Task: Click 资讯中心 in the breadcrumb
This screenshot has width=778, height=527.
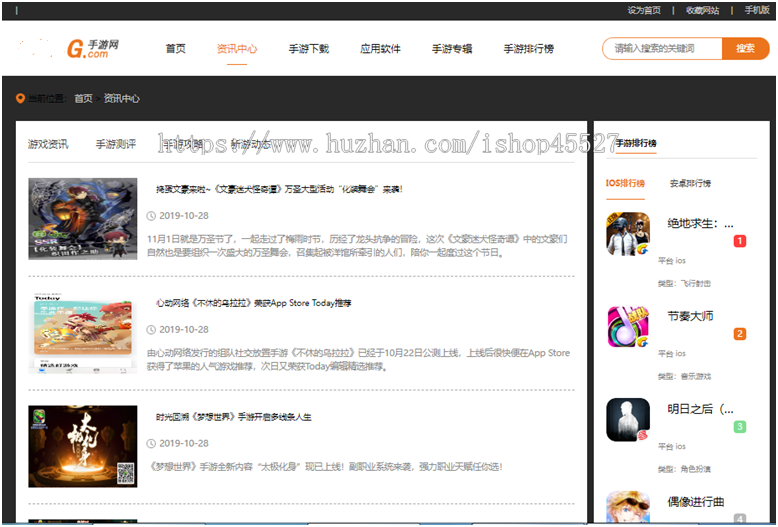Action: point(122,98)
